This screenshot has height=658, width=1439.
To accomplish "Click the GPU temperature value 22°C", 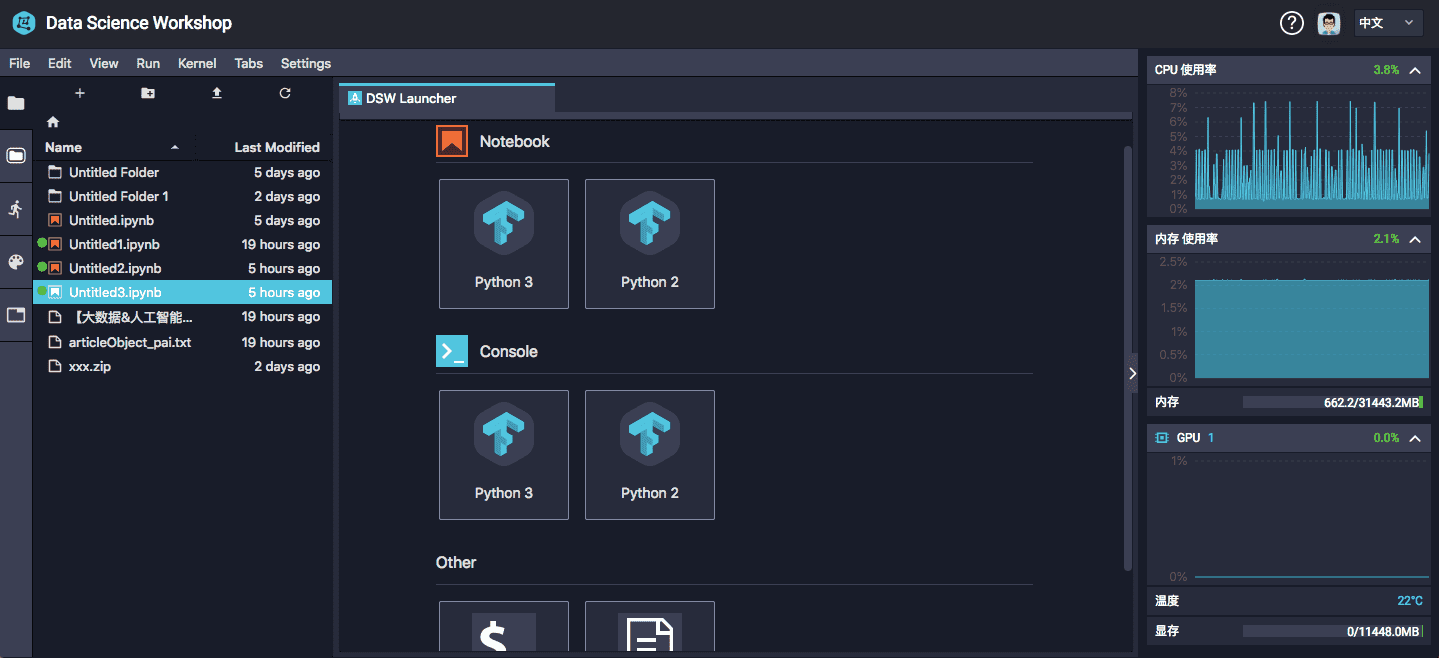I will pyautogui.click(x=1410, y=601).
